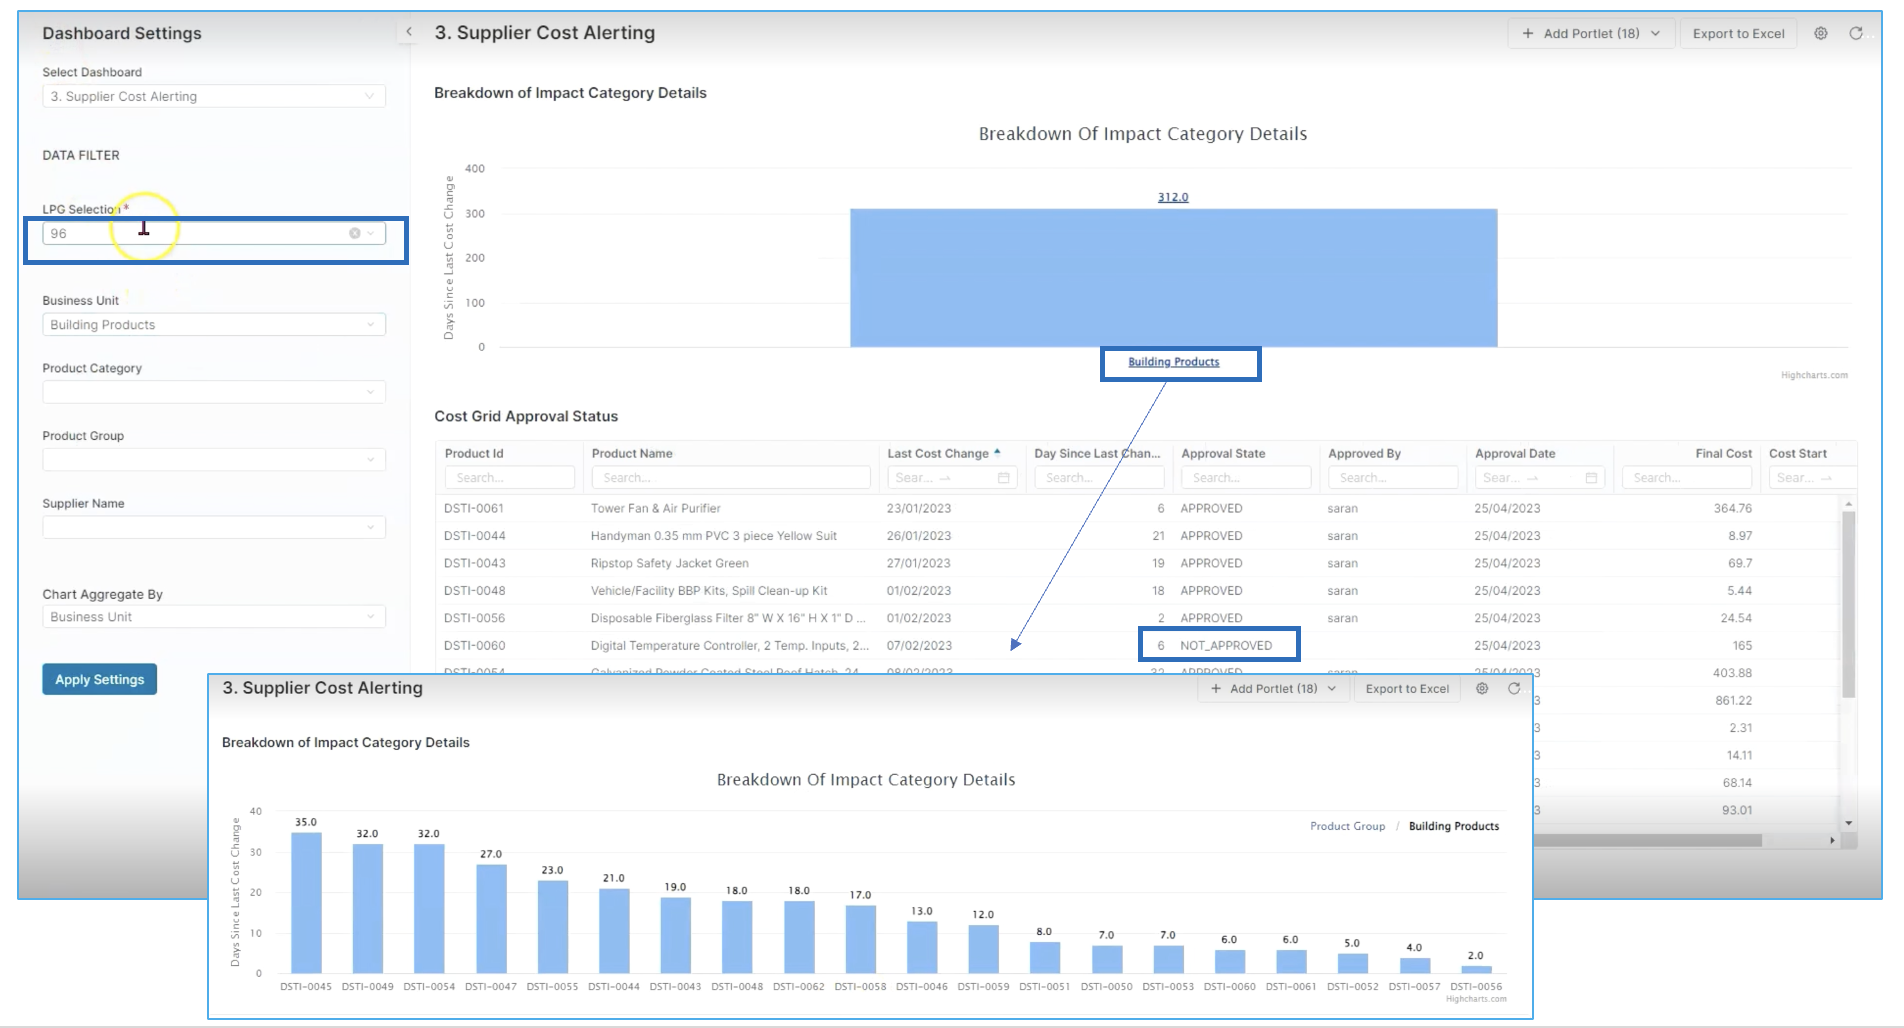The image size is (1904, 1028).
Task: Open calendar icon in Approval Date filter
Action: pyautogui.click(x=1591, y=478)
